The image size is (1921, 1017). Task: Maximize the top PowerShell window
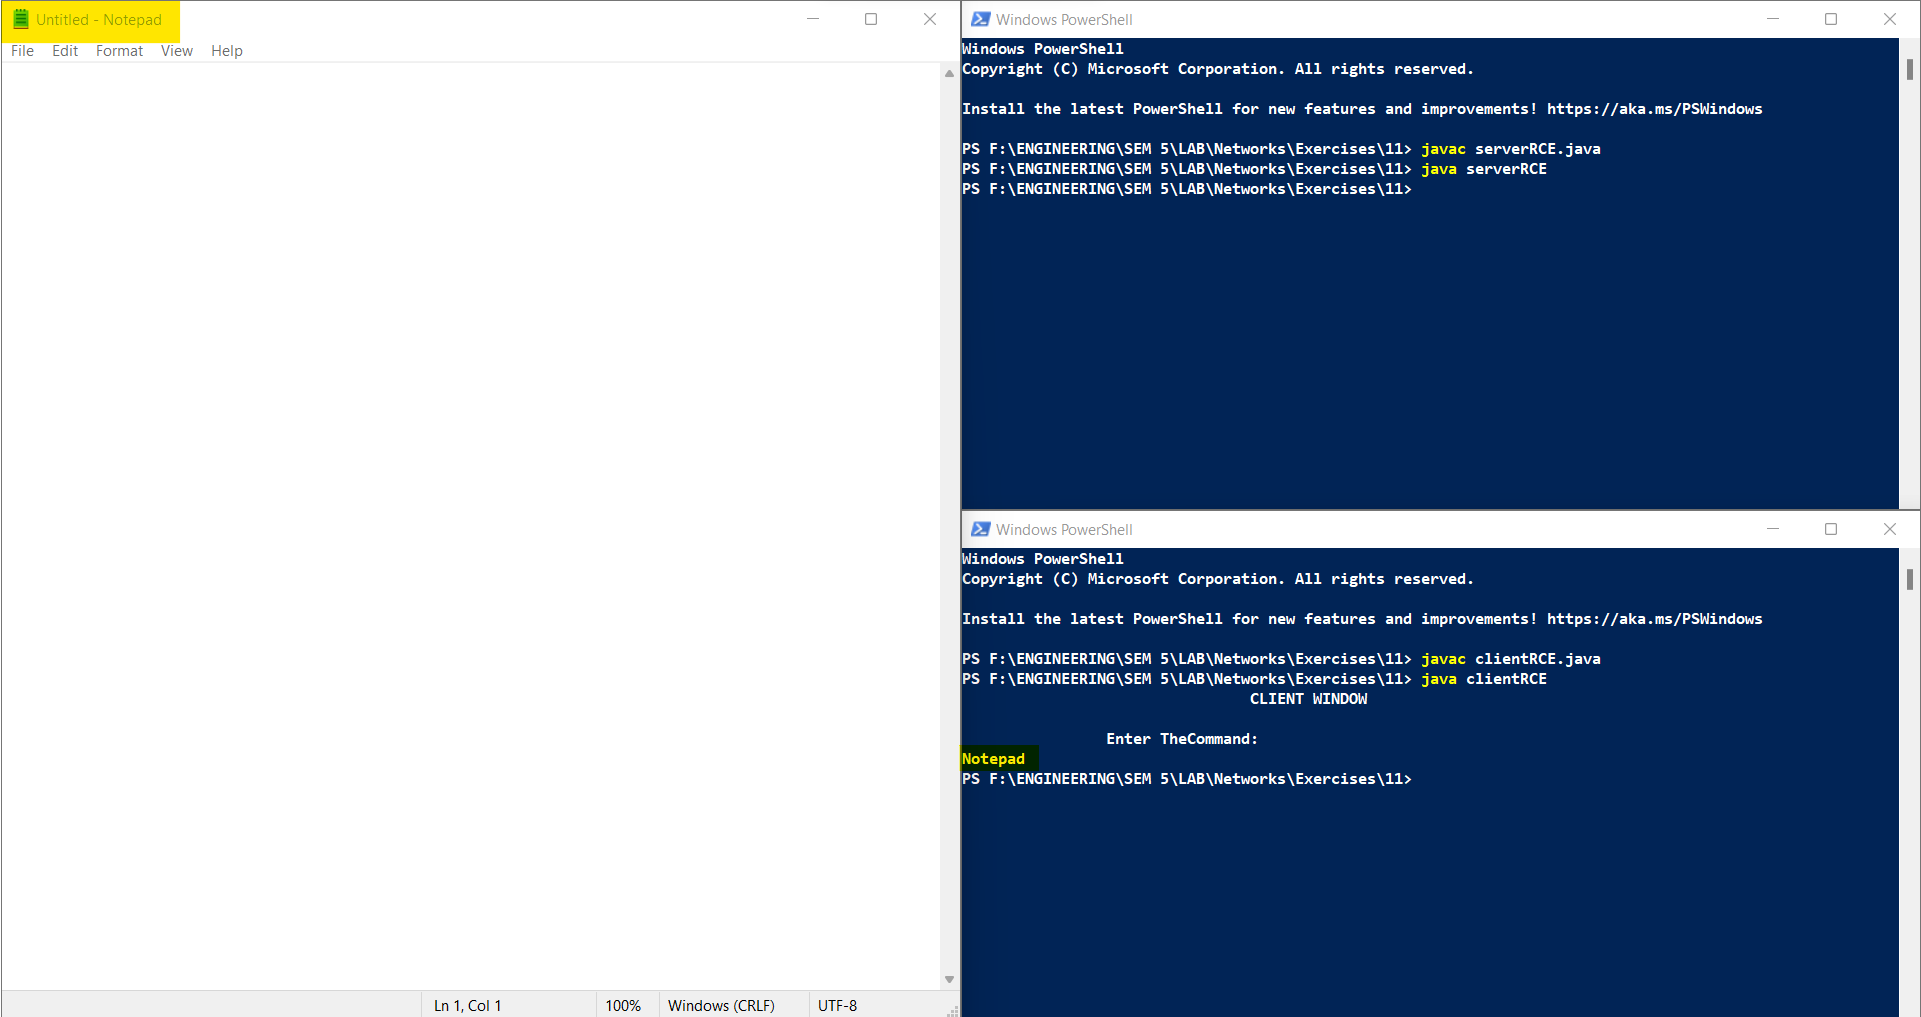tap(1831, 19)
